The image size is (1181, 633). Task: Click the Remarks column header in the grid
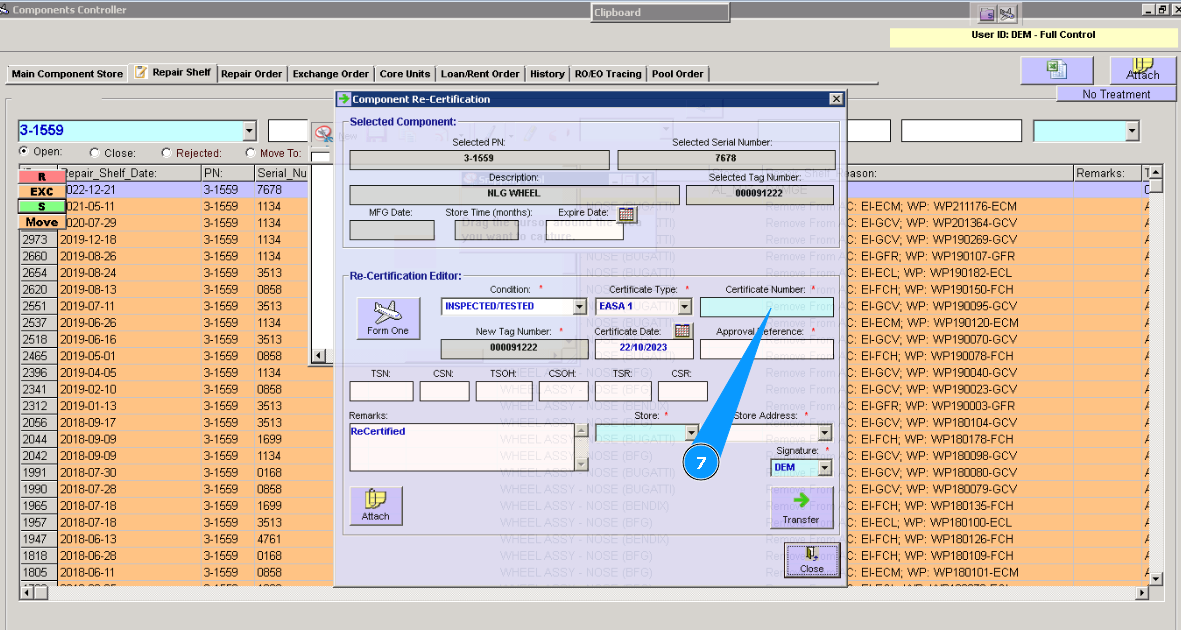(1108, 173)
